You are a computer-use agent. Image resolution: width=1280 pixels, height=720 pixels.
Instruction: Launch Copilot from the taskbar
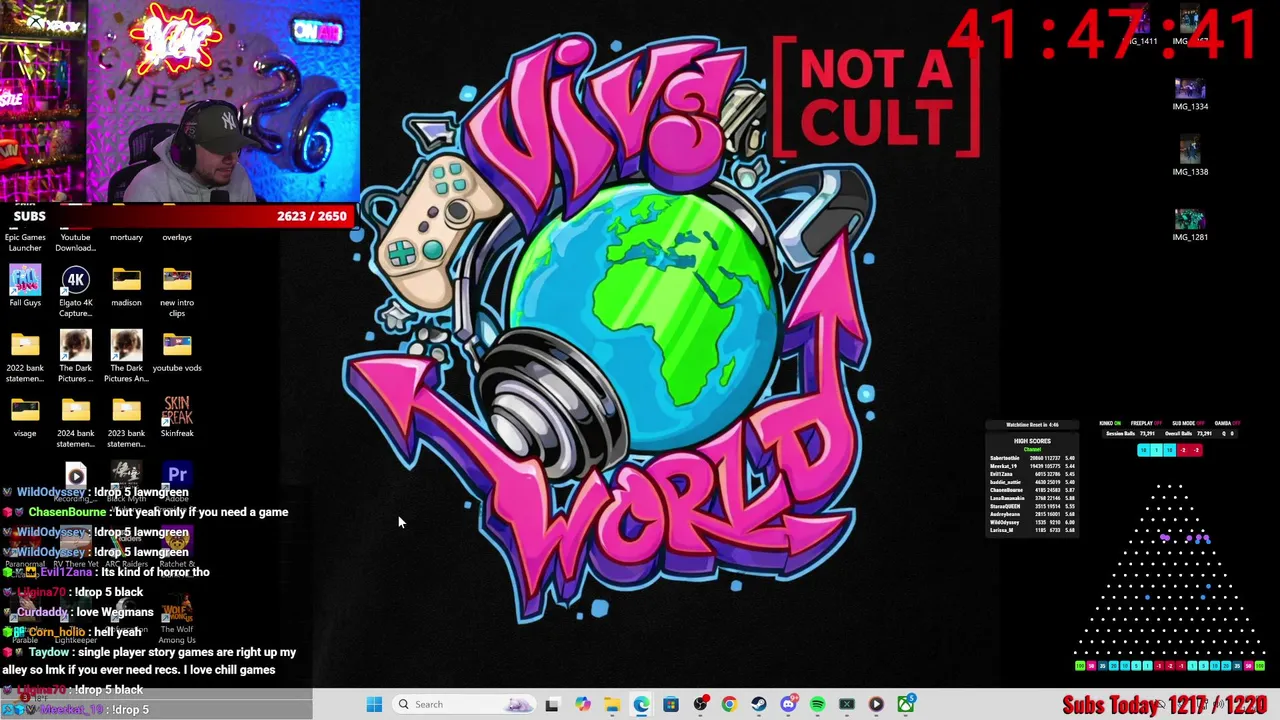(582, 704)
